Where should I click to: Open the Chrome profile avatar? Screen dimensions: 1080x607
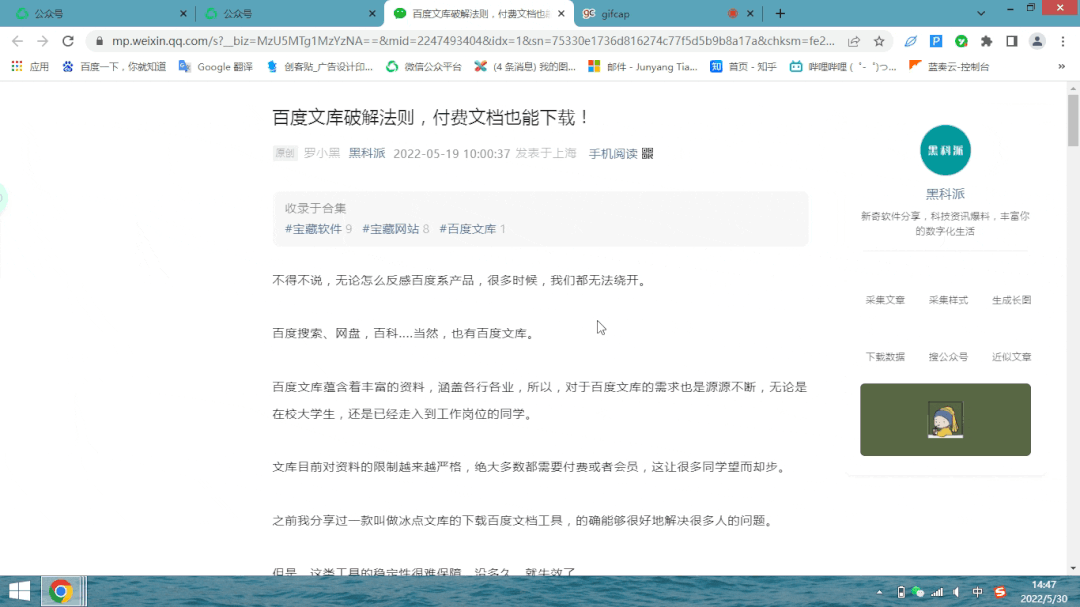pos(1037,41)
